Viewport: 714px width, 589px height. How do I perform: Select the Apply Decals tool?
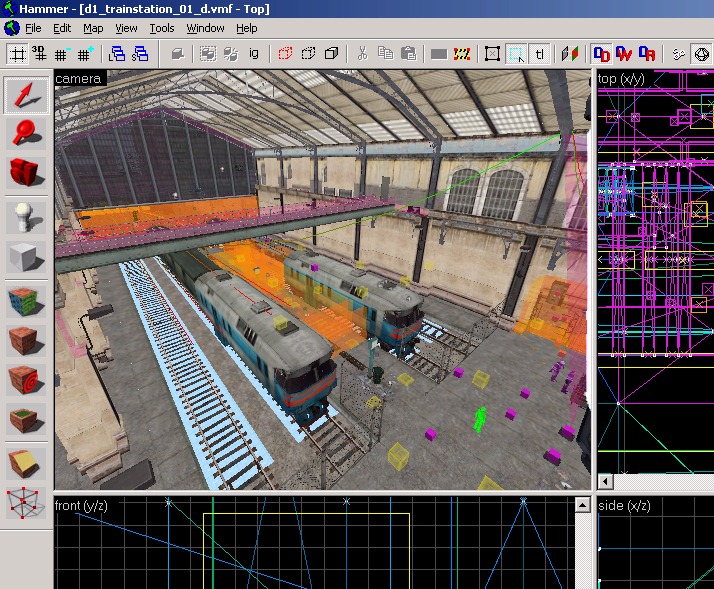click(x=26, y=379)
